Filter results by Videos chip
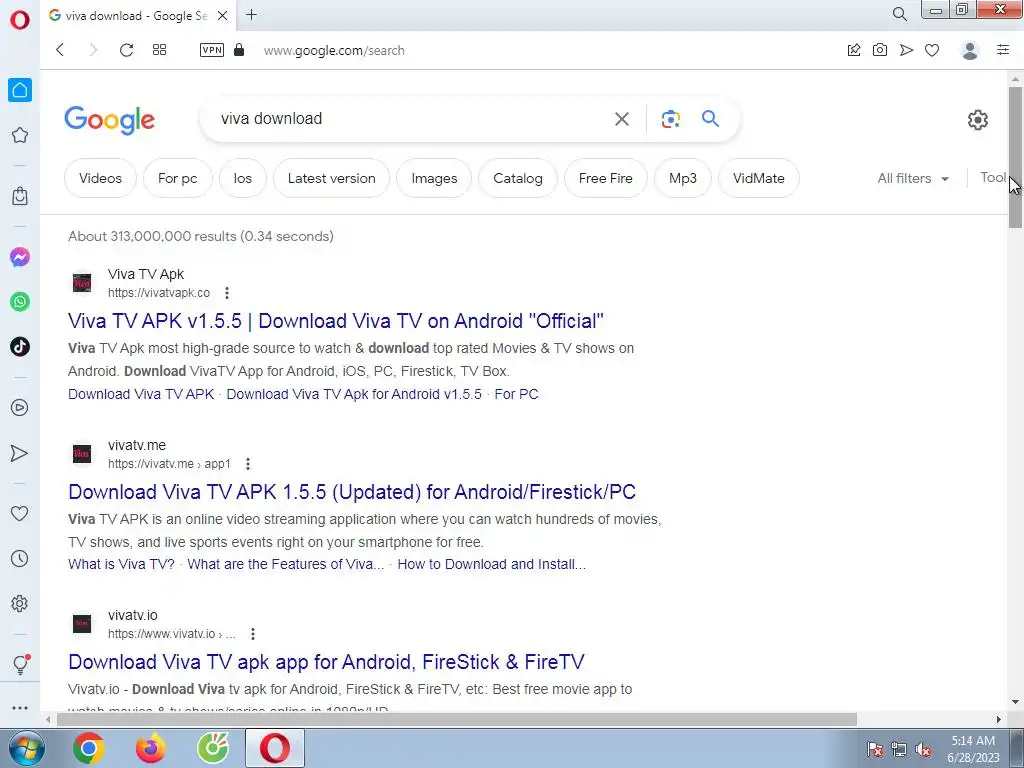The height and width of the screenshot is (768, 1024). click(x=101, y=178)
